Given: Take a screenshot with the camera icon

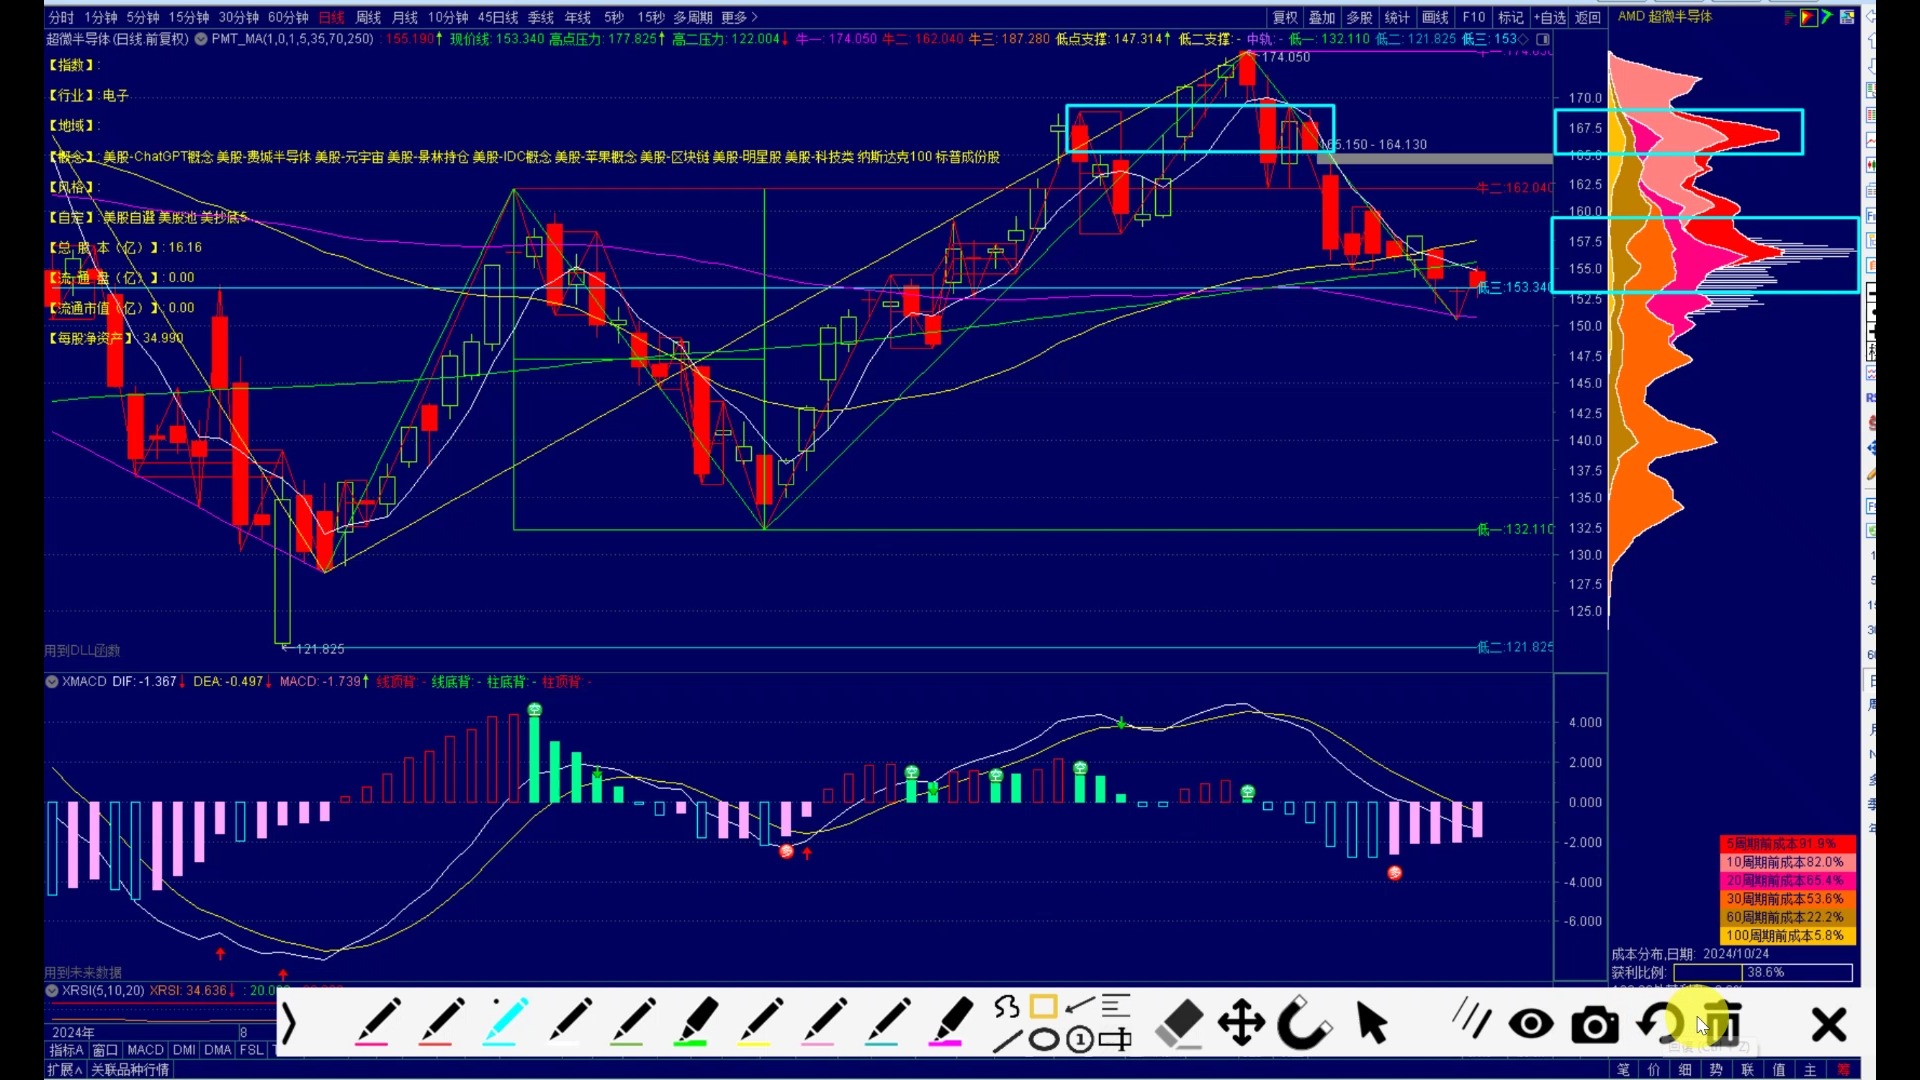Looking at the screenshot, I should coord(1595,1025).
